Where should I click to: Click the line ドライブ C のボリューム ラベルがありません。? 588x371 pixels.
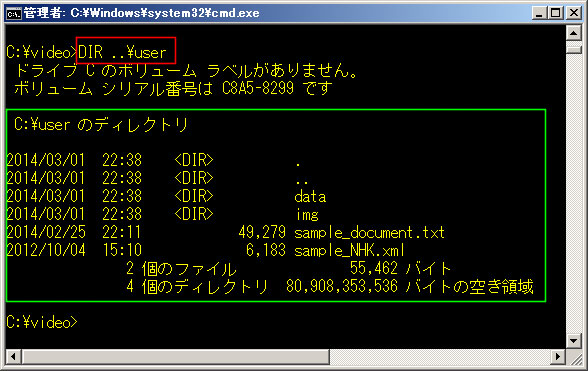pyautogui.click(x=186, y=70)
